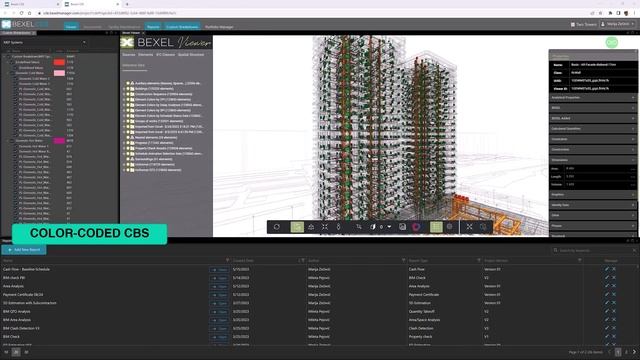The width and height of the screenshot is (640, 360).
Task: Open the dropdown arrow beside the section tool
Action: (389, 227)
